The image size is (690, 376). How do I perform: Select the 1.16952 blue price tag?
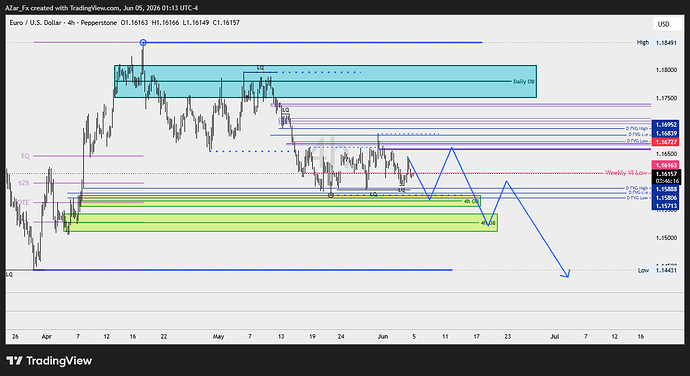[666, 125]
